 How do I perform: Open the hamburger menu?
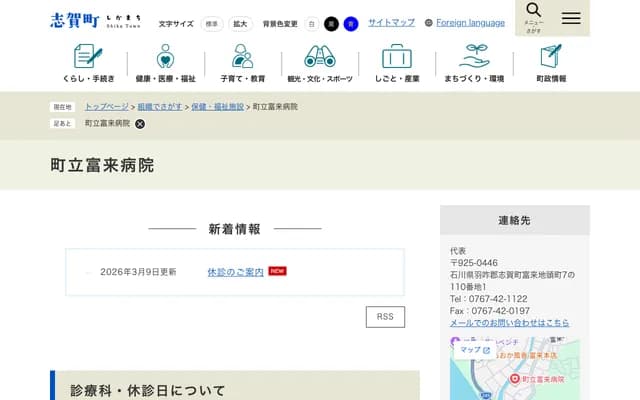571,18
